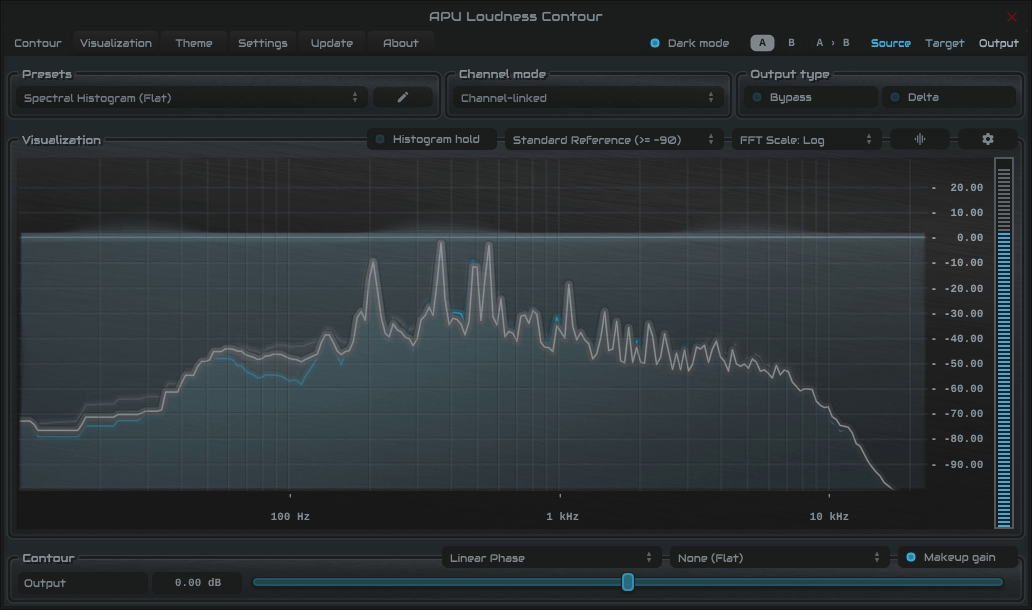The width and height of the screenshot is (1032, 610).
Task: Copy A to B with A > B button
Action: point(833,43)
